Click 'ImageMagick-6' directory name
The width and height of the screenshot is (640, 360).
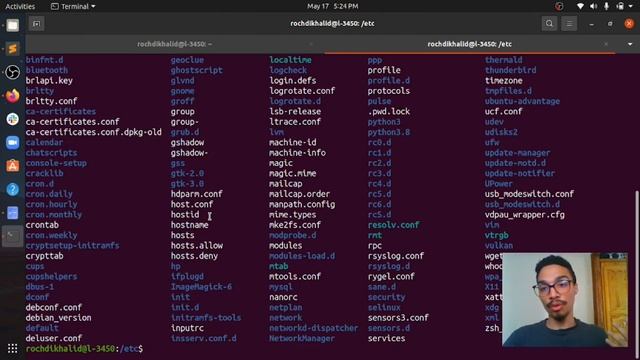[x=201, y=287]
